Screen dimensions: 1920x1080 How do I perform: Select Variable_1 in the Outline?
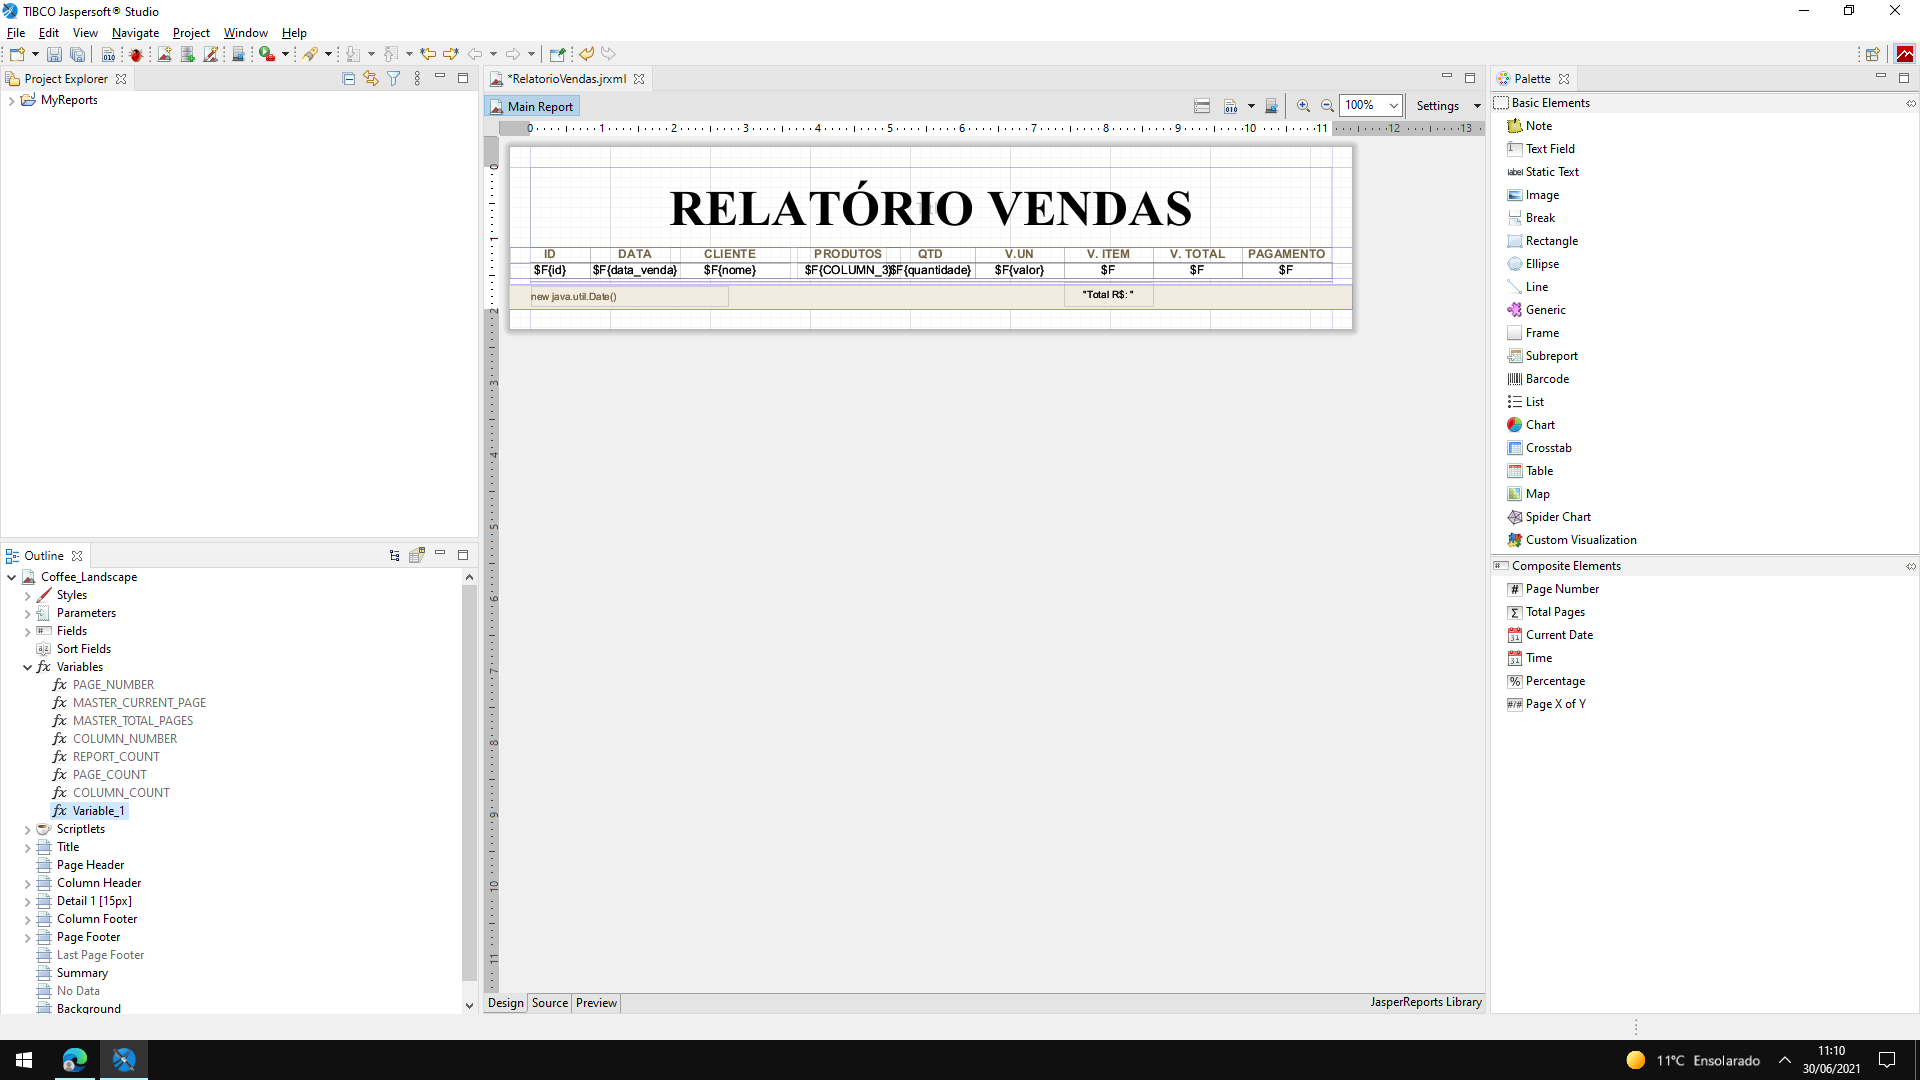point(98,811)
